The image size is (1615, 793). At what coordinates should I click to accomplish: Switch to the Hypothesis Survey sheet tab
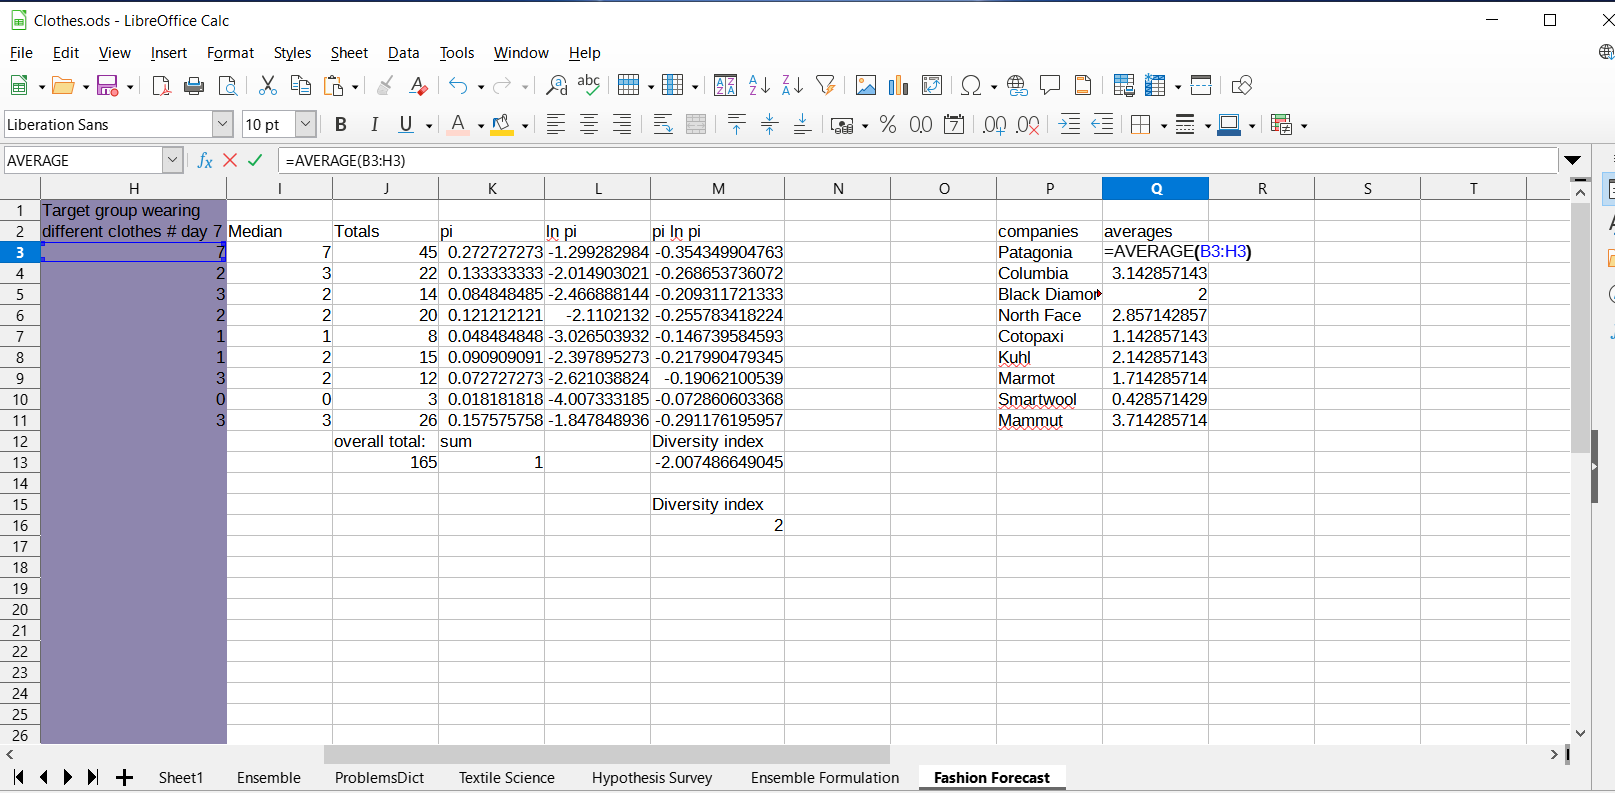coord(652,778)
